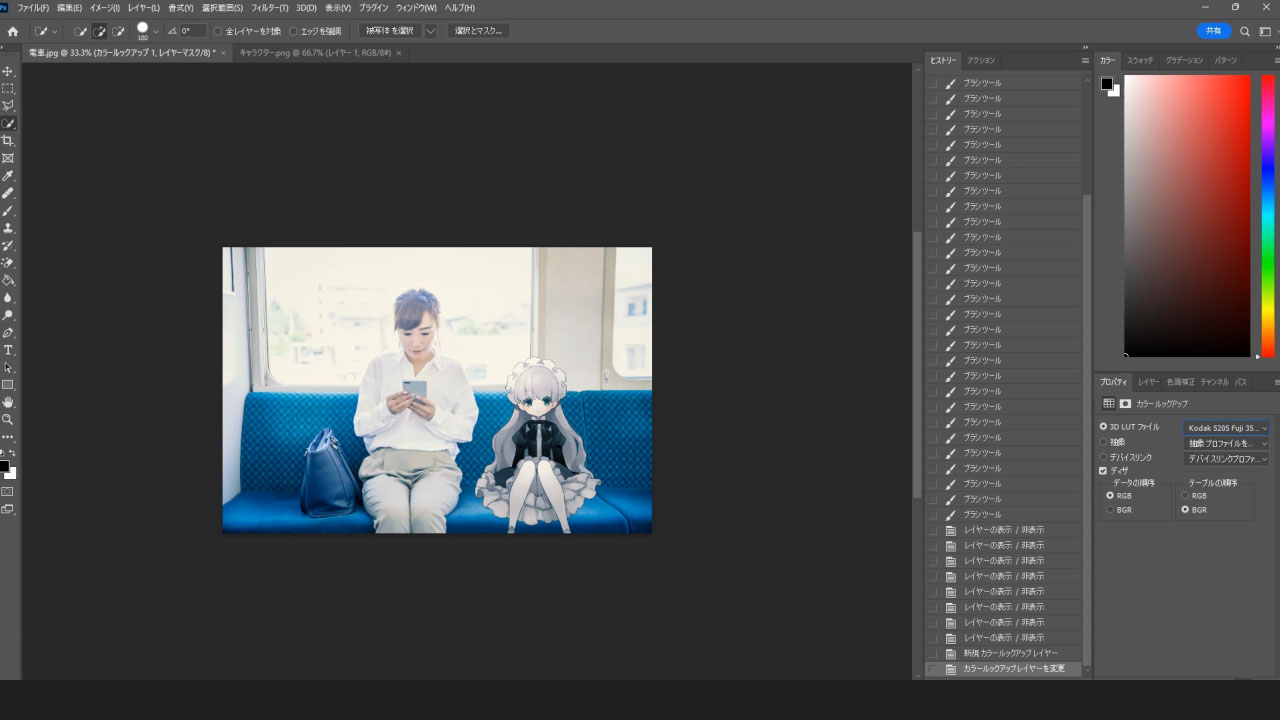Open the workspace switcher dropdown
Viewport: 1280px width, 720px height.
point(1266,31)
